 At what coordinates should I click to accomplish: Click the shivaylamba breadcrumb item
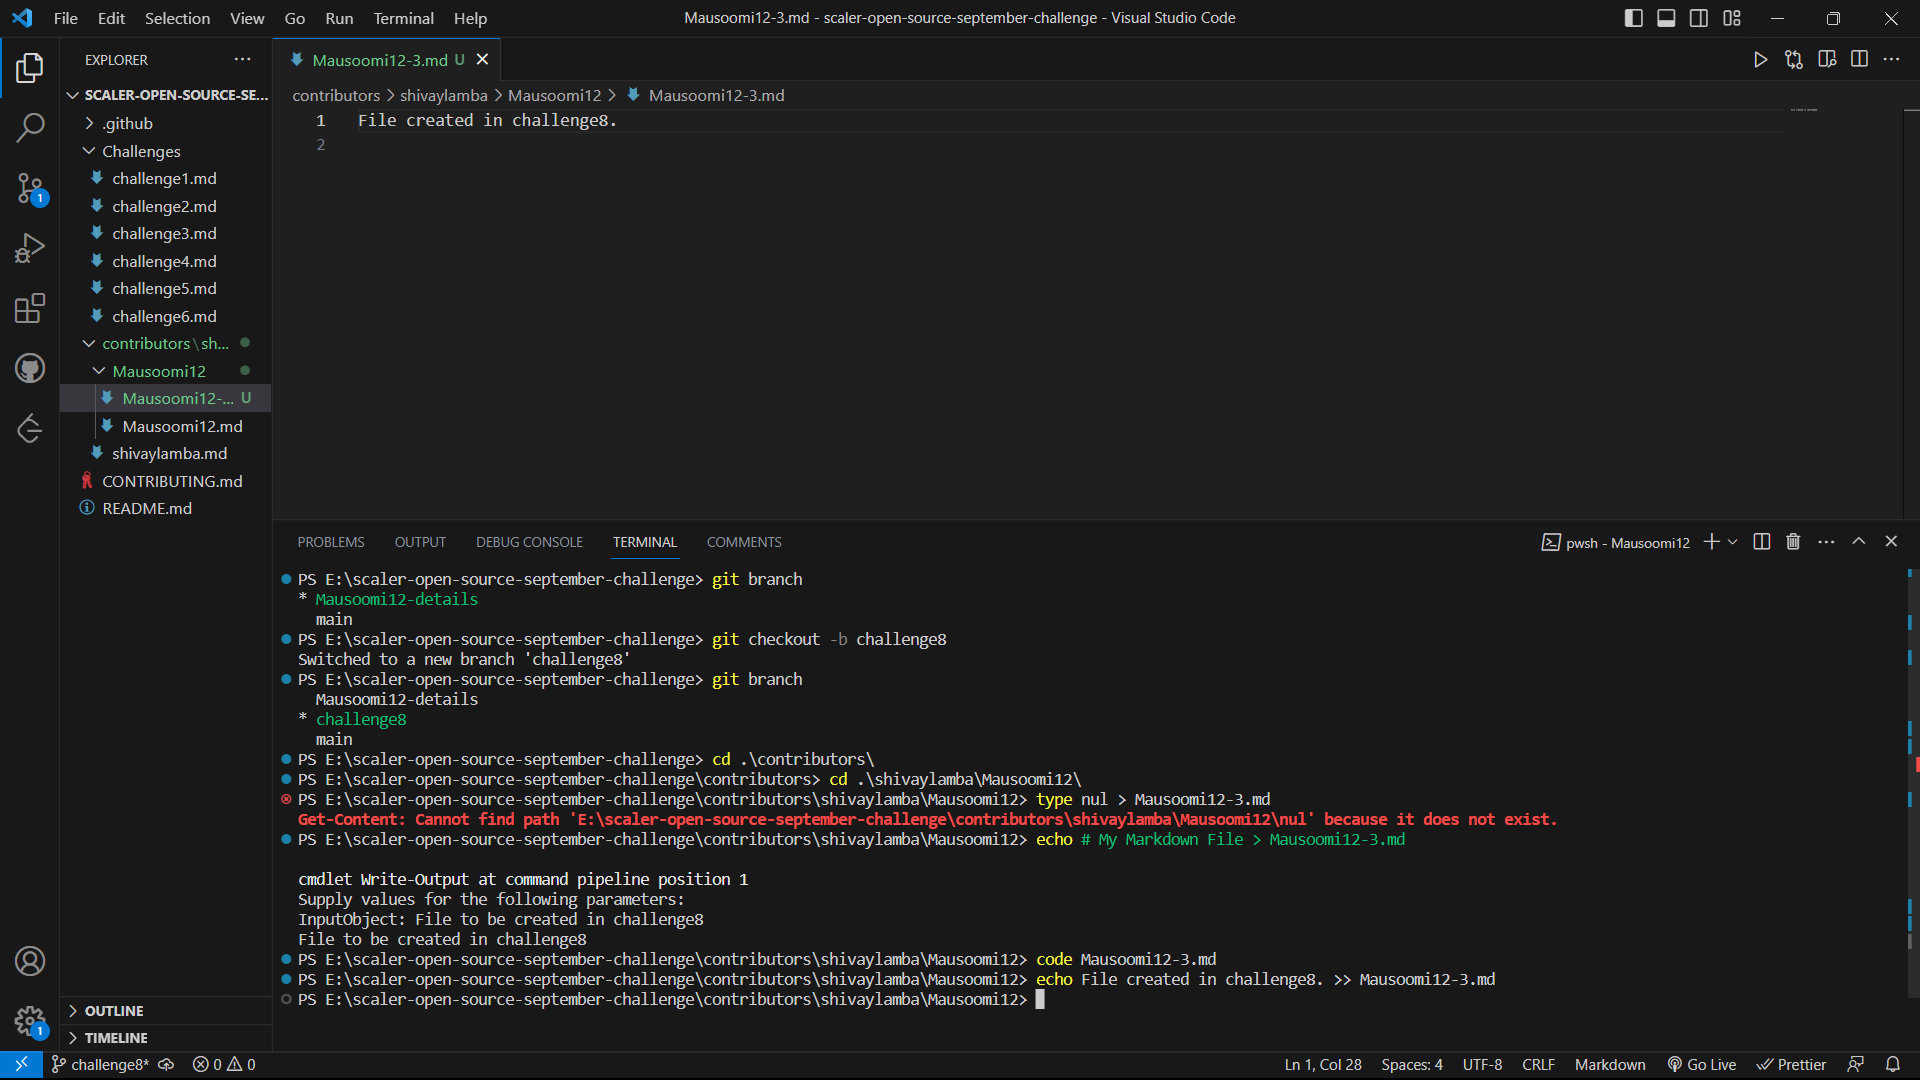click(x=443, y=95)
